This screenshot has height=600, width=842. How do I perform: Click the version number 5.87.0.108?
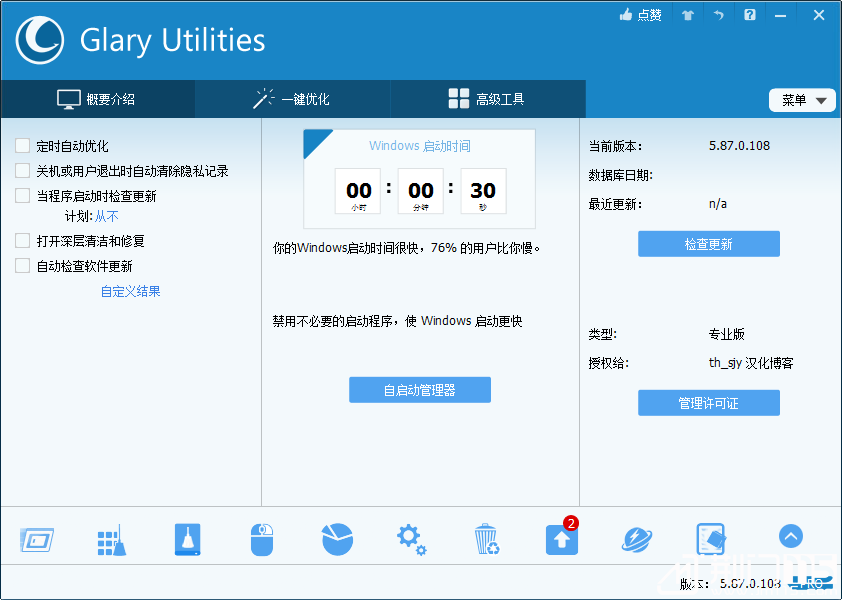pos(739,146)
